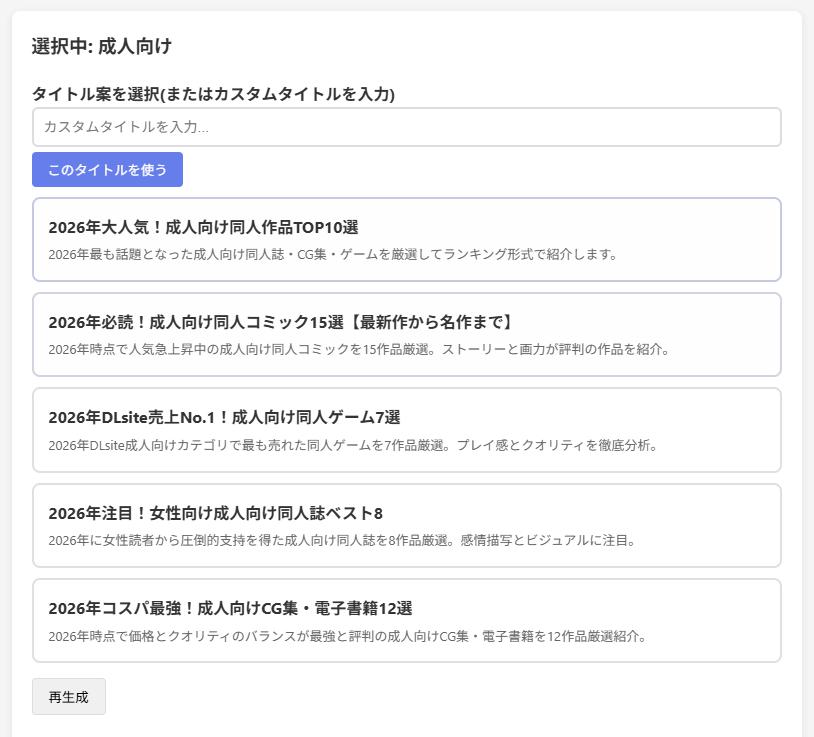This screenshot has height=737, width=814.
Task: Select the 成人向け同人コミック15選 title
Action: [x=281, y=322]
